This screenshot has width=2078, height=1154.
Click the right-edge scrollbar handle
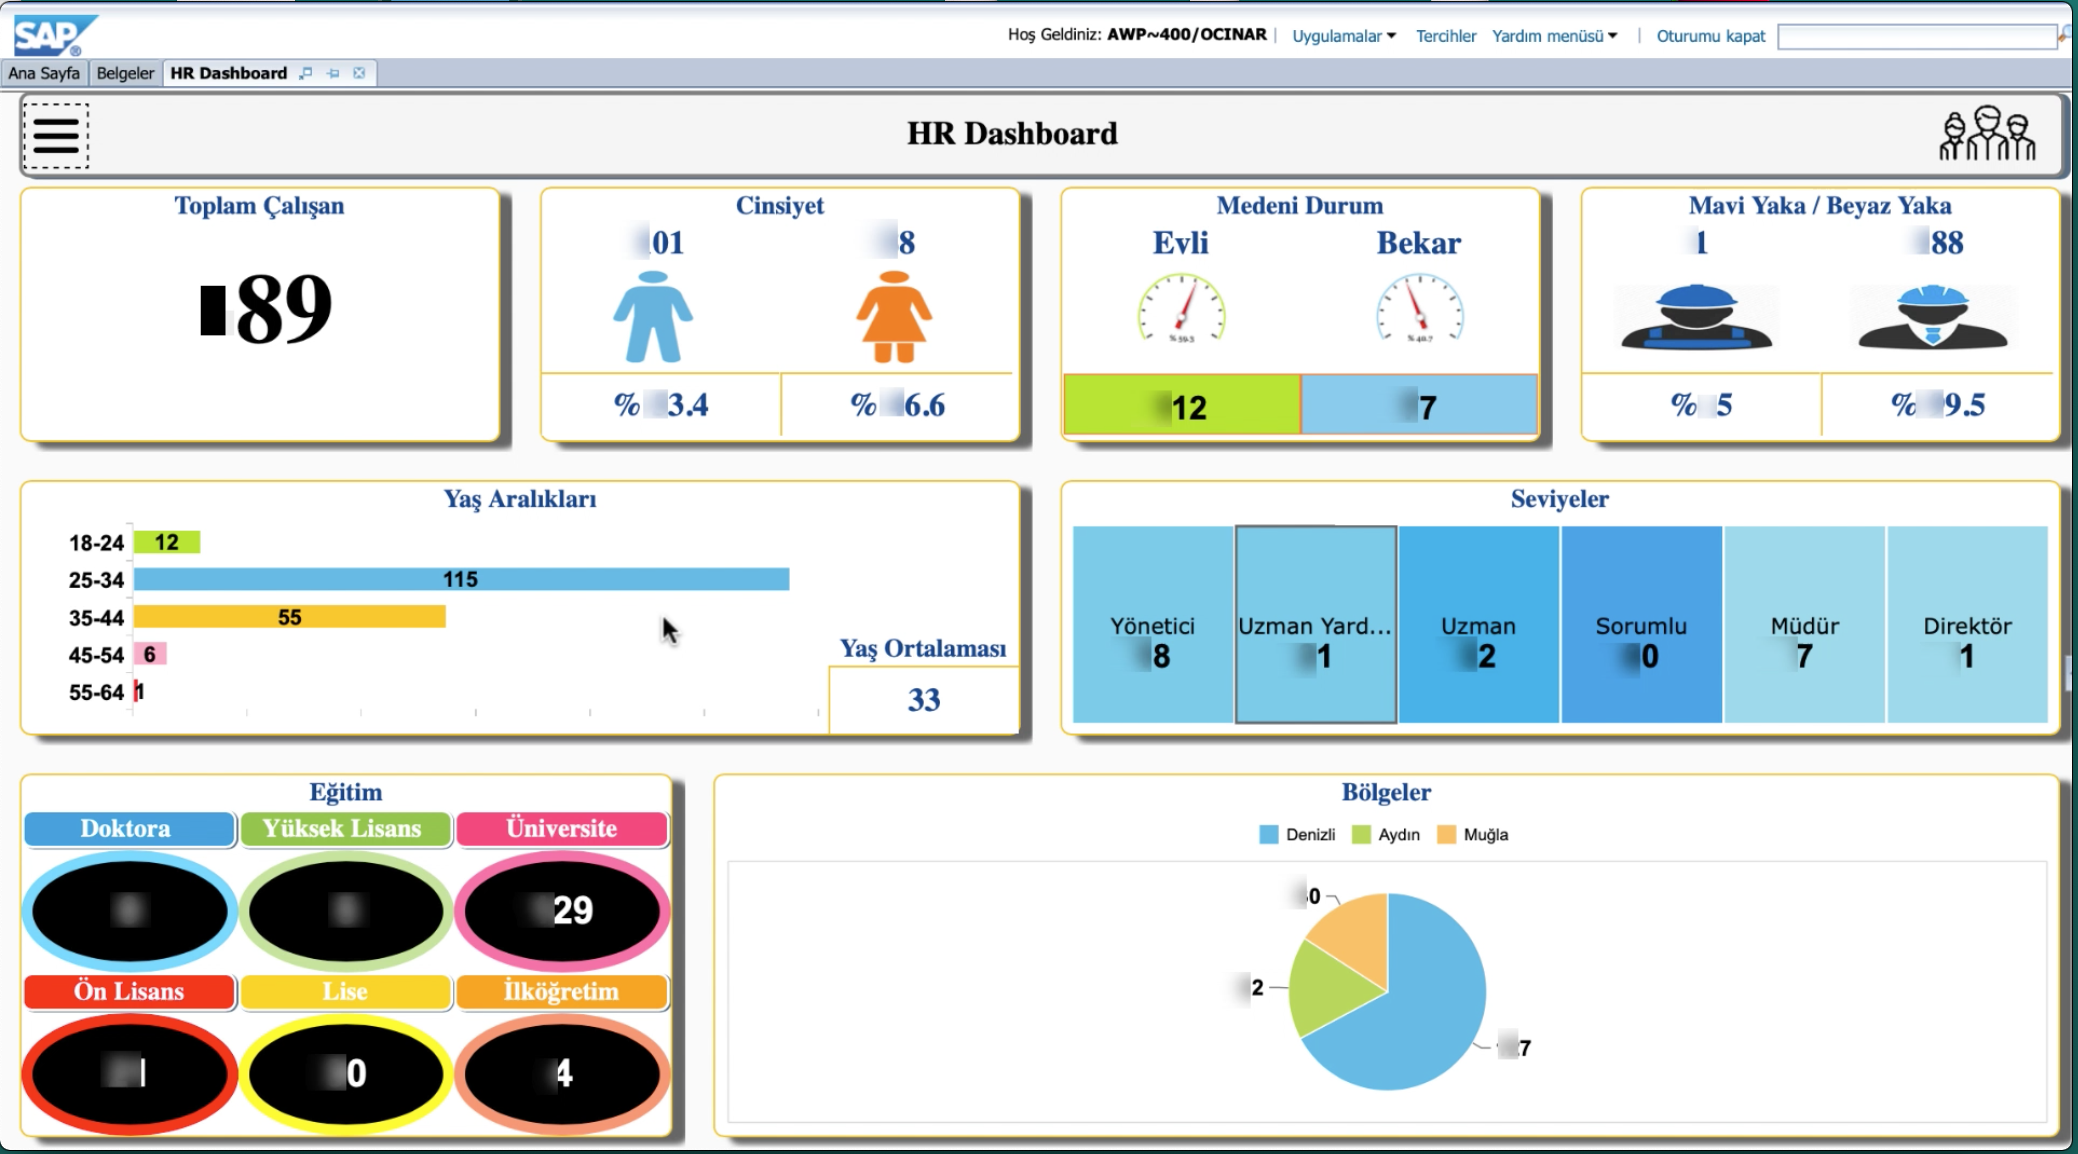click(x=2069, y=673)
